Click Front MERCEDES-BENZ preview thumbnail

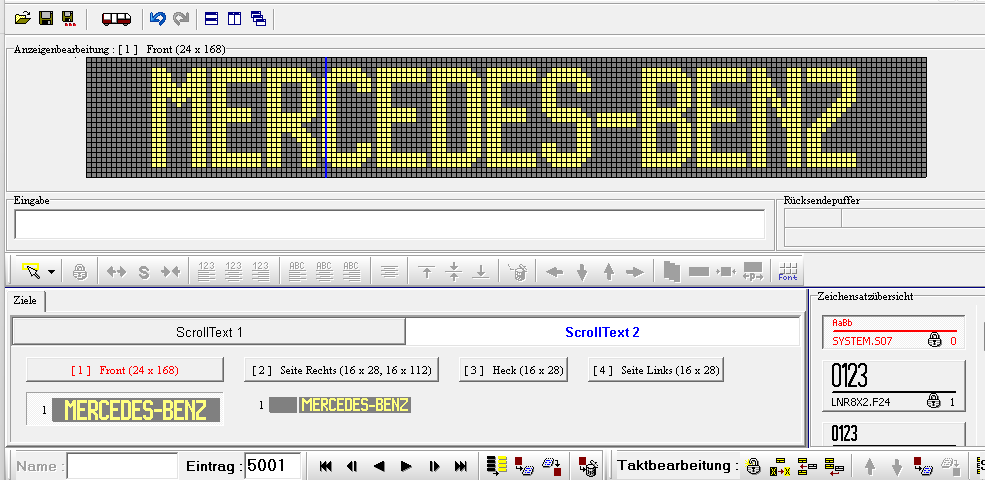click(x=136, y=410)
